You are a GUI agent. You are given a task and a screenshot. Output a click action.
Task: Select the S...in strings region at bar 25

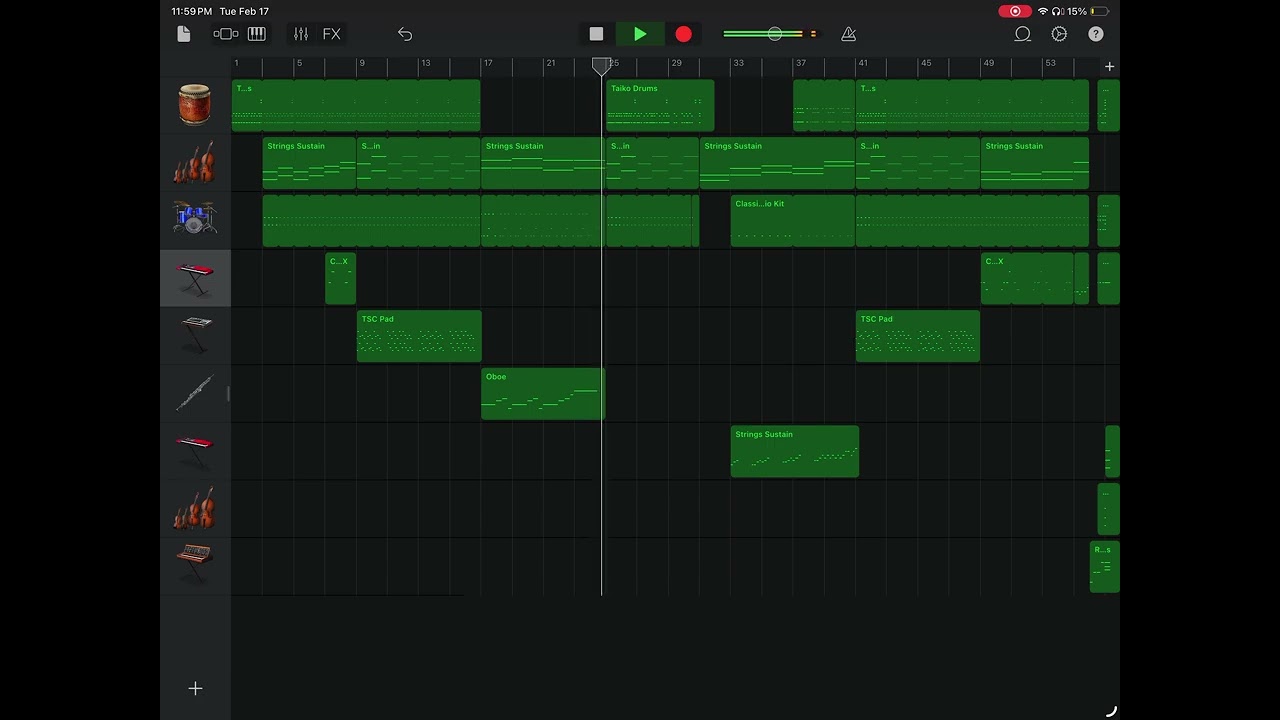pos(652,163)
